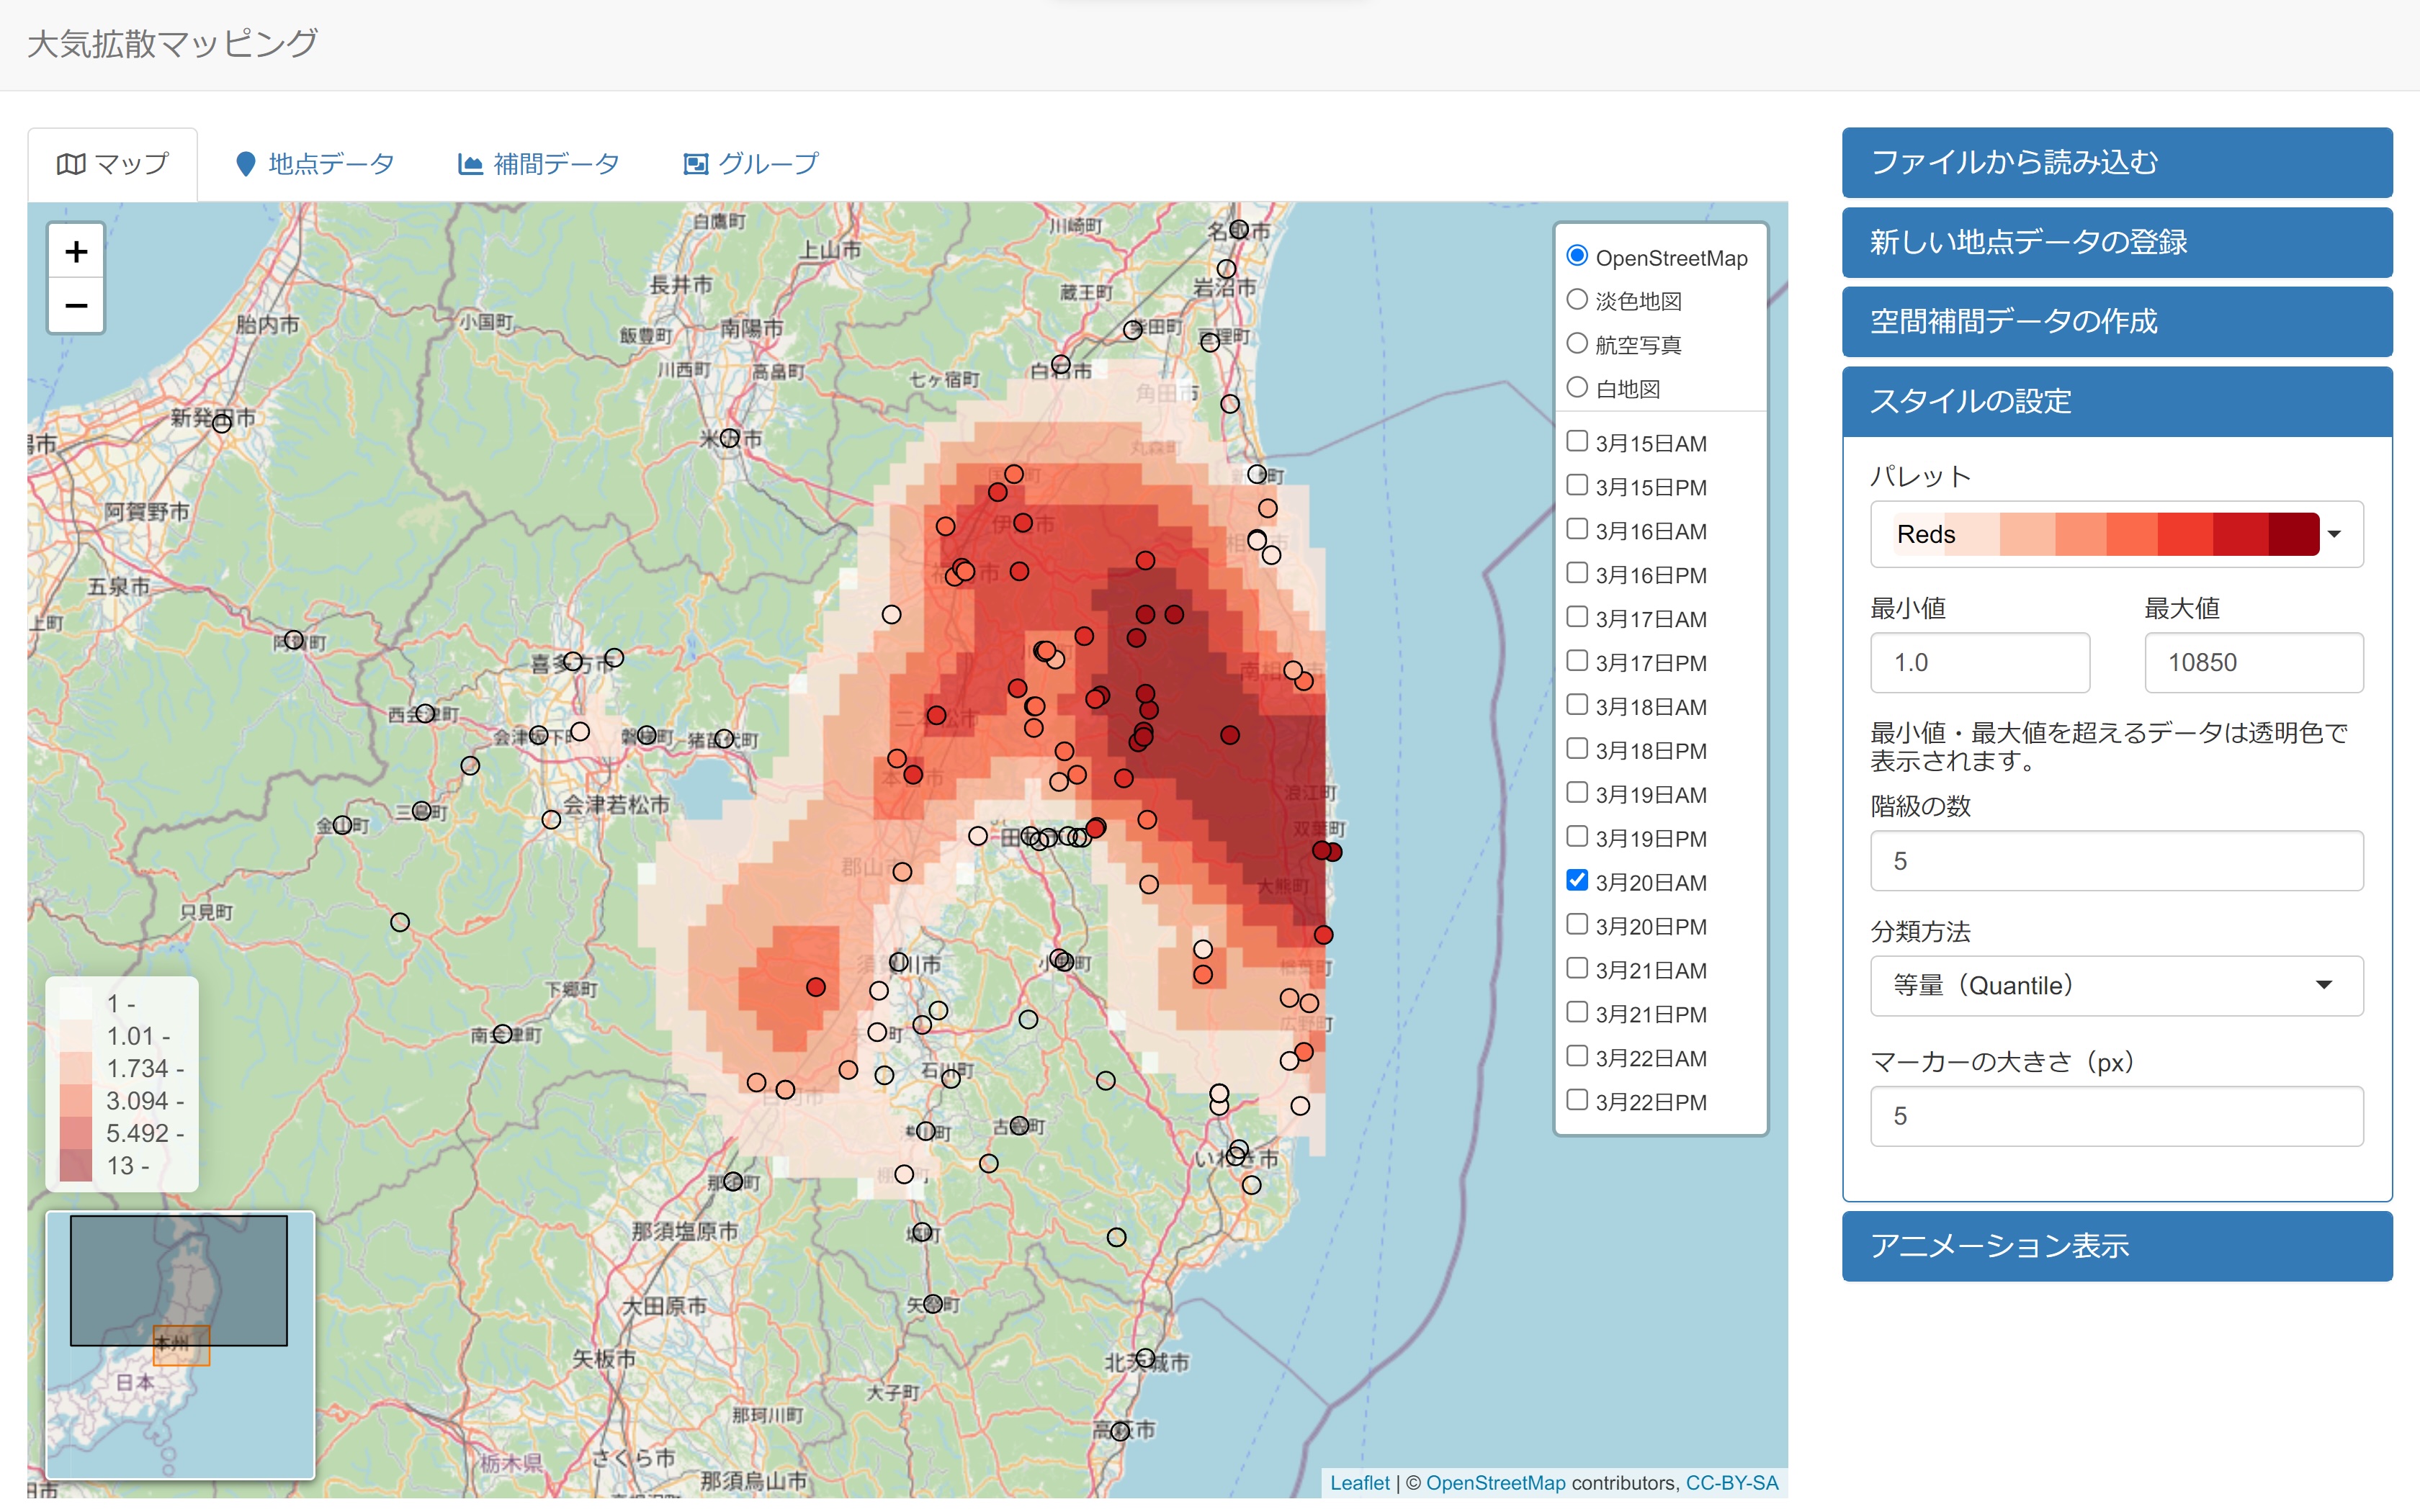Expand ファイルから読み込む panel
Image resolution: width=2420 pixels, height=1512 pixels.
coord(2117,162)
